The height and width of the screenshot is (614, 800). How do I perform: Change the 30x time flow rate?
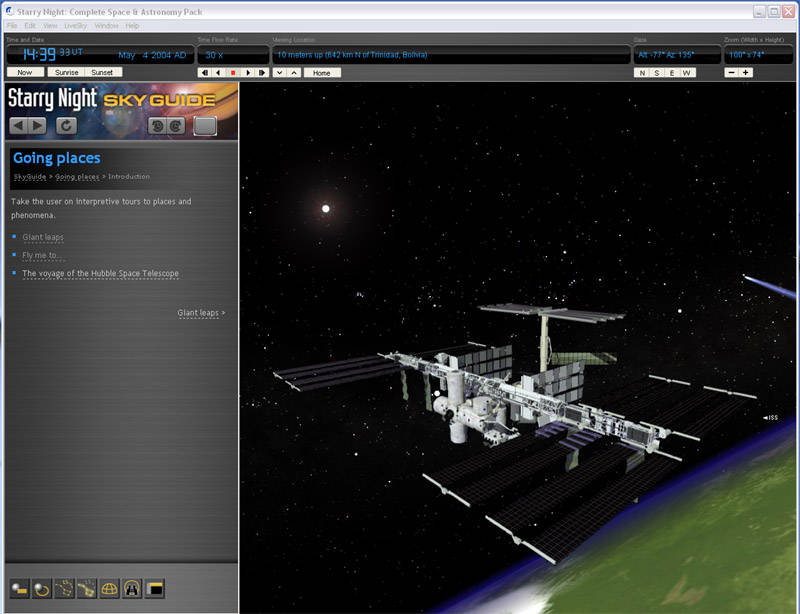[x=233, y=55]
